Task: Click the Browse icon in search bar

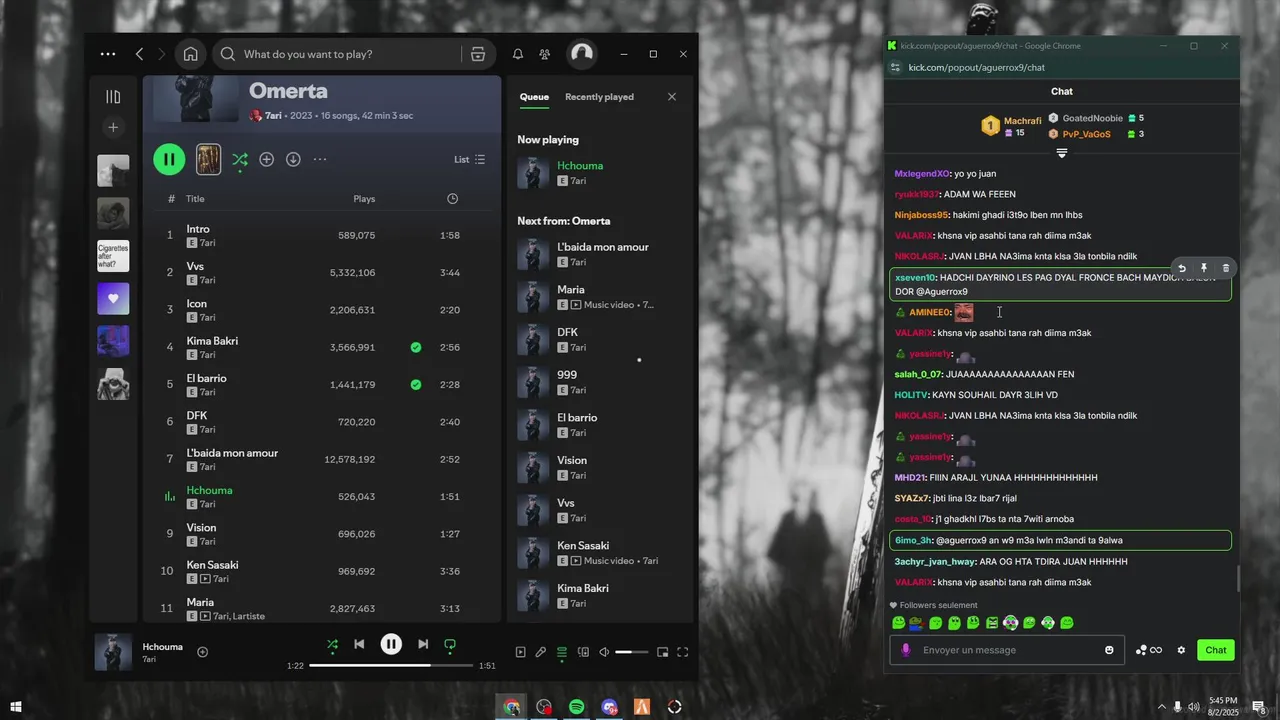Action: [x=478, y=54]
